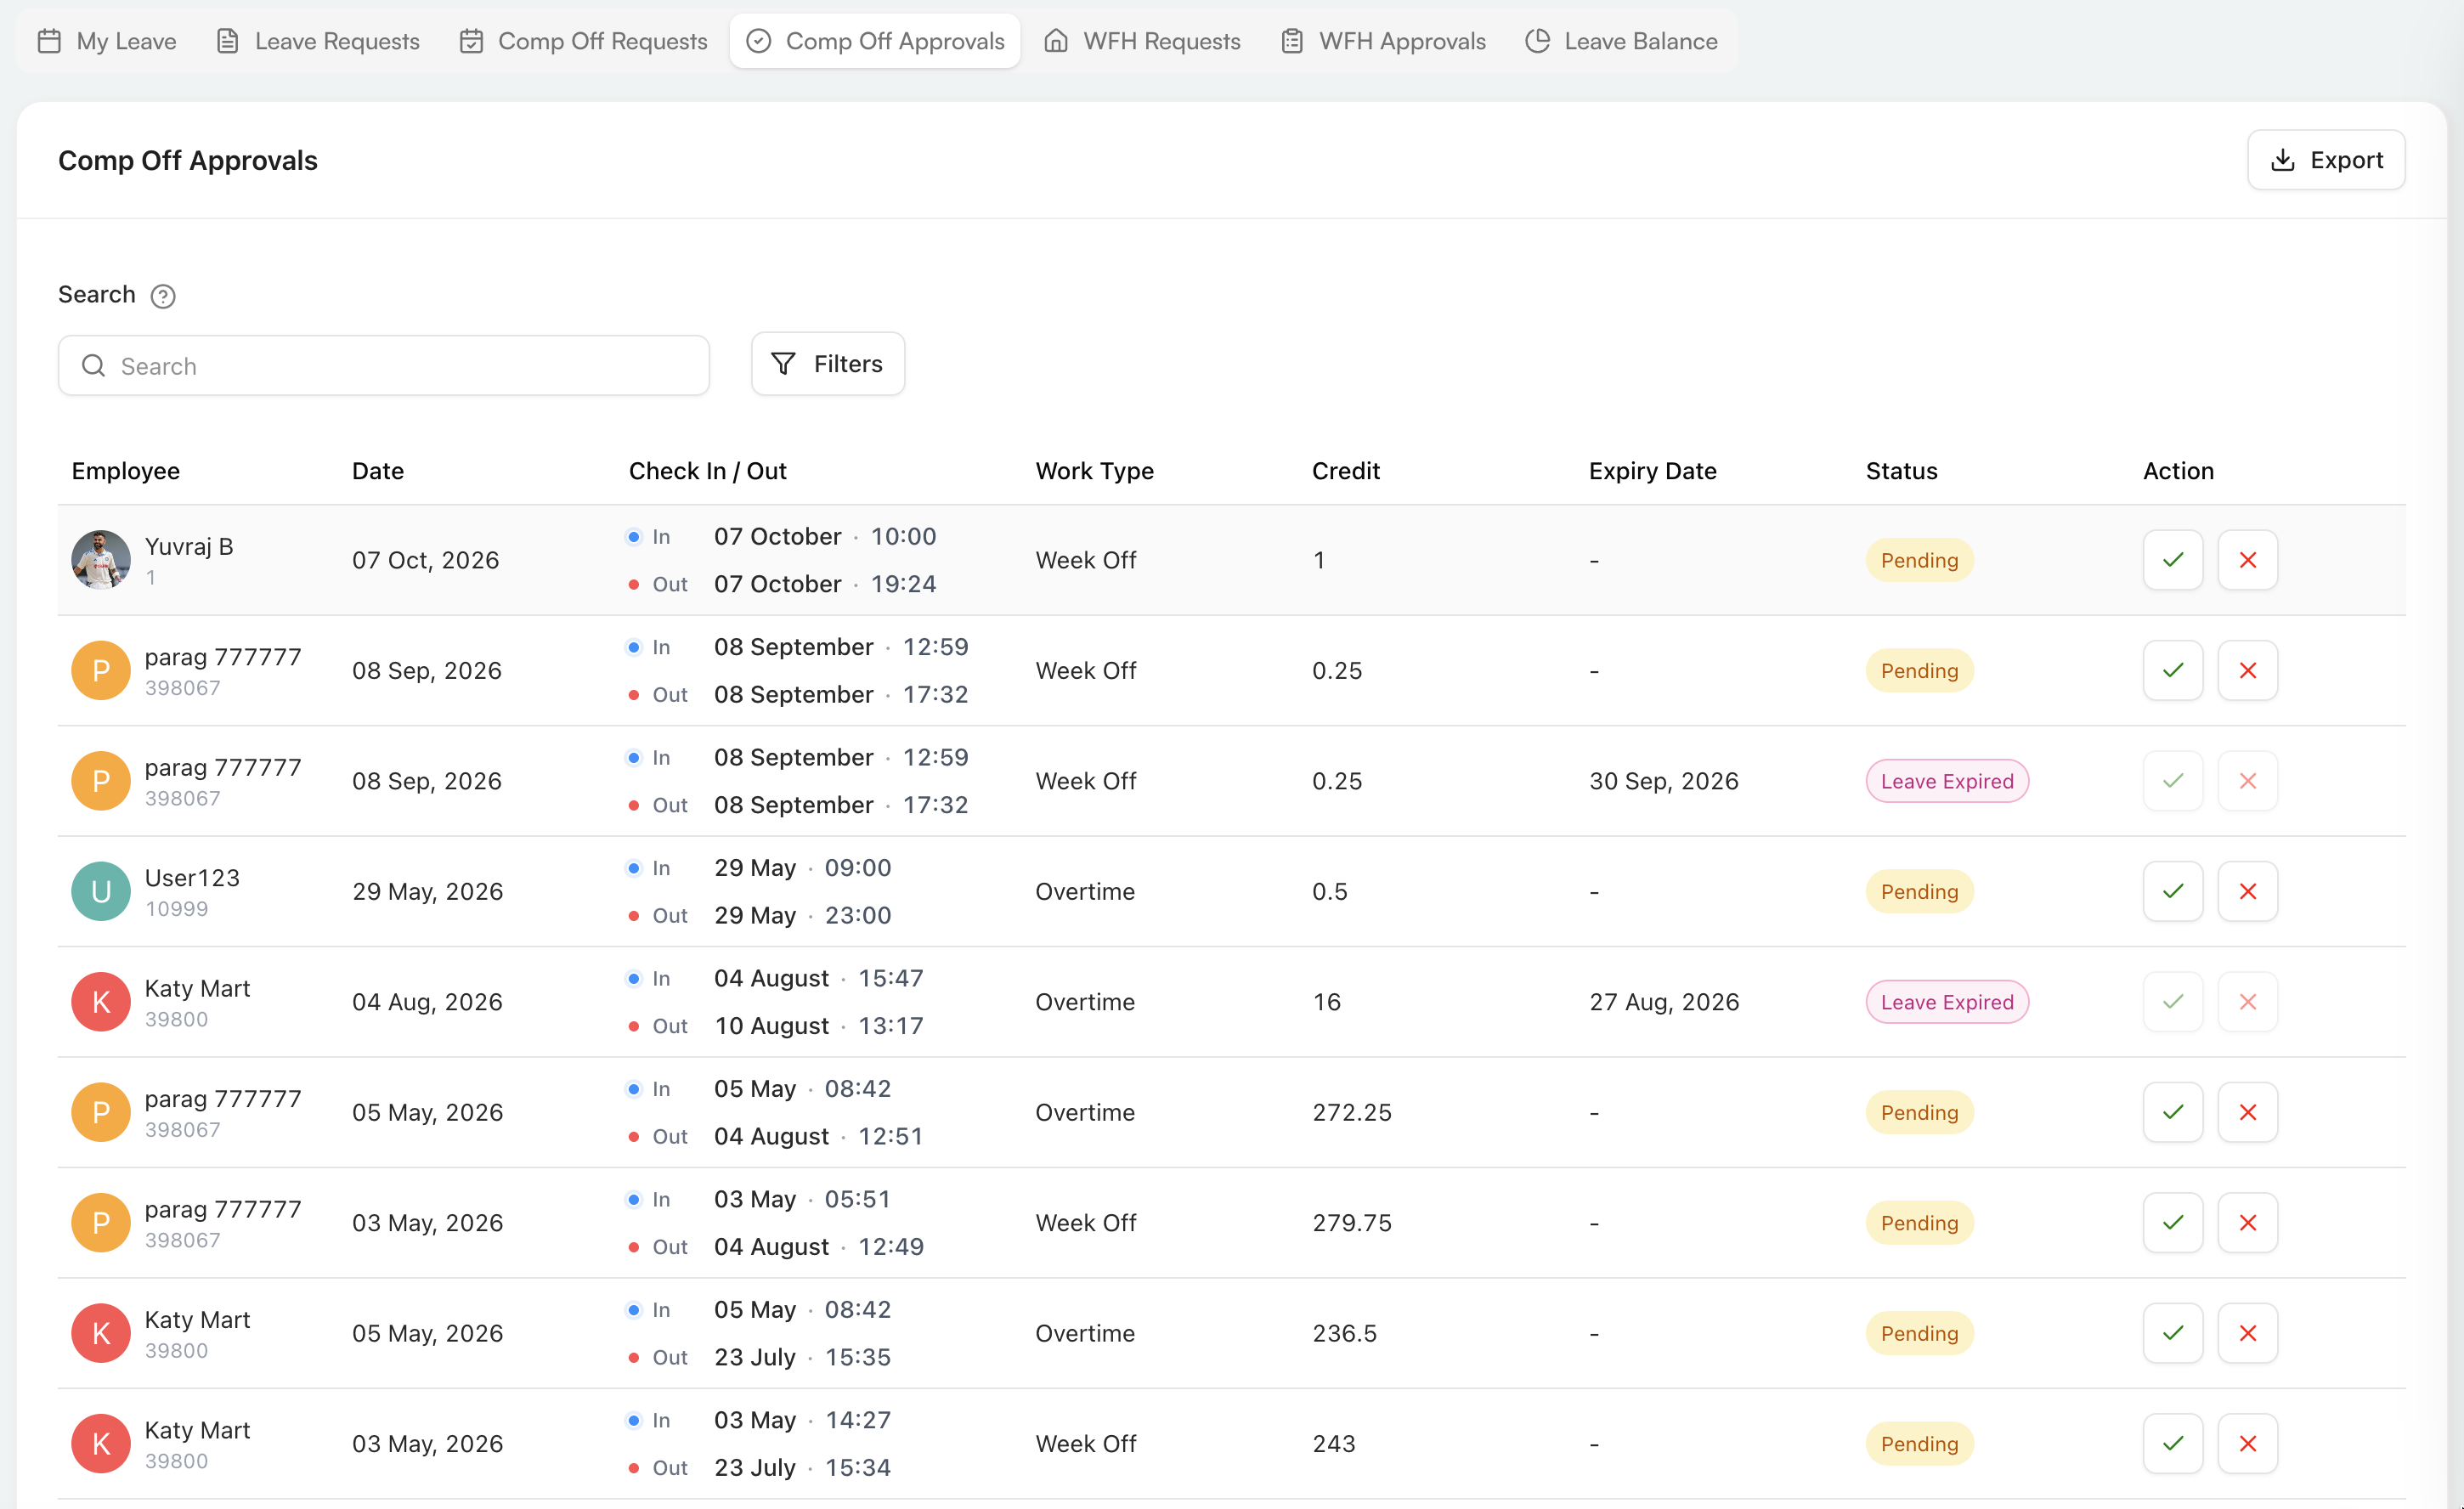The image size is (2464, 1509).
Task: Reject parag 777777's 279.75 credit request
Action: point(2247,1222)
